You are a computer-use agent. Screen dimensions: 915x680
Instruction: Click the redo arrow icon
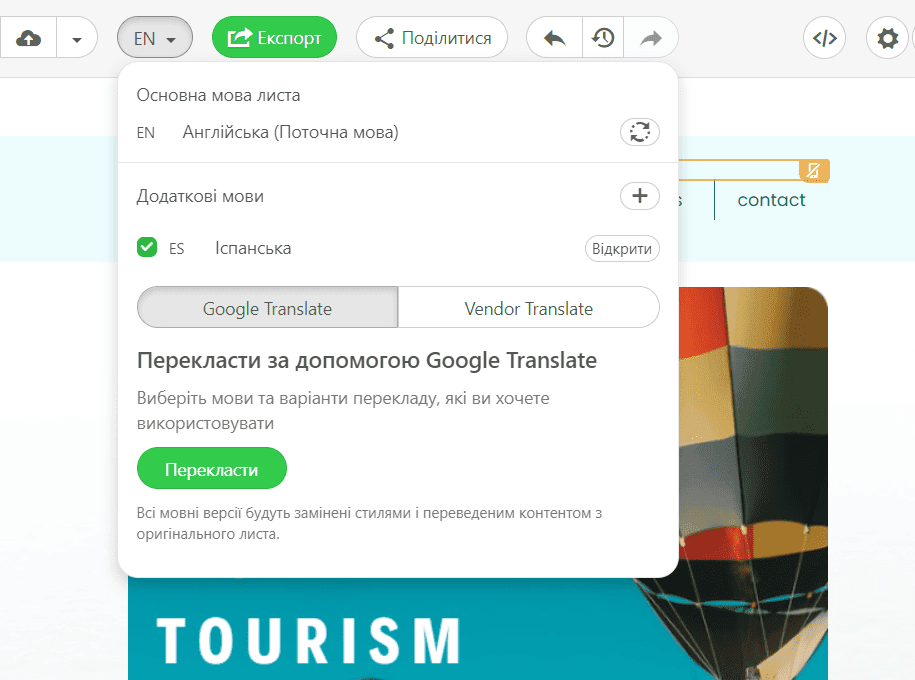(650, 37)
